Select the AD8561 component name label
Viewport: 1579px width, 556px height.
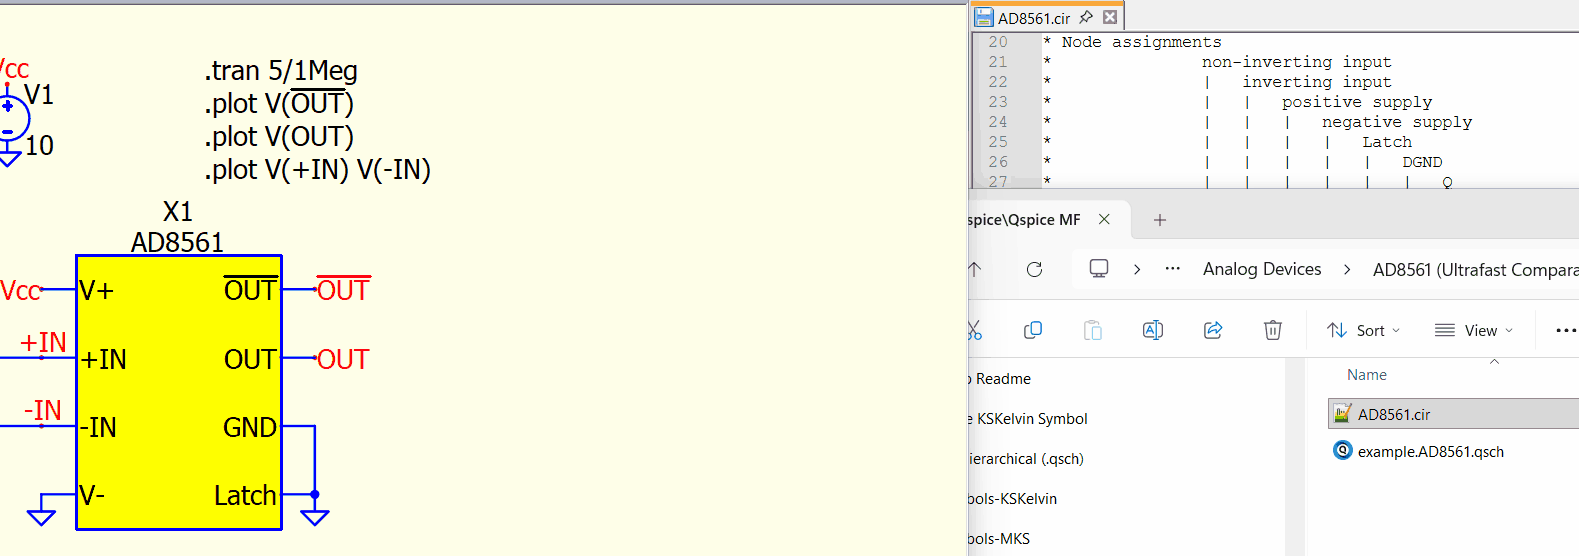177,243
